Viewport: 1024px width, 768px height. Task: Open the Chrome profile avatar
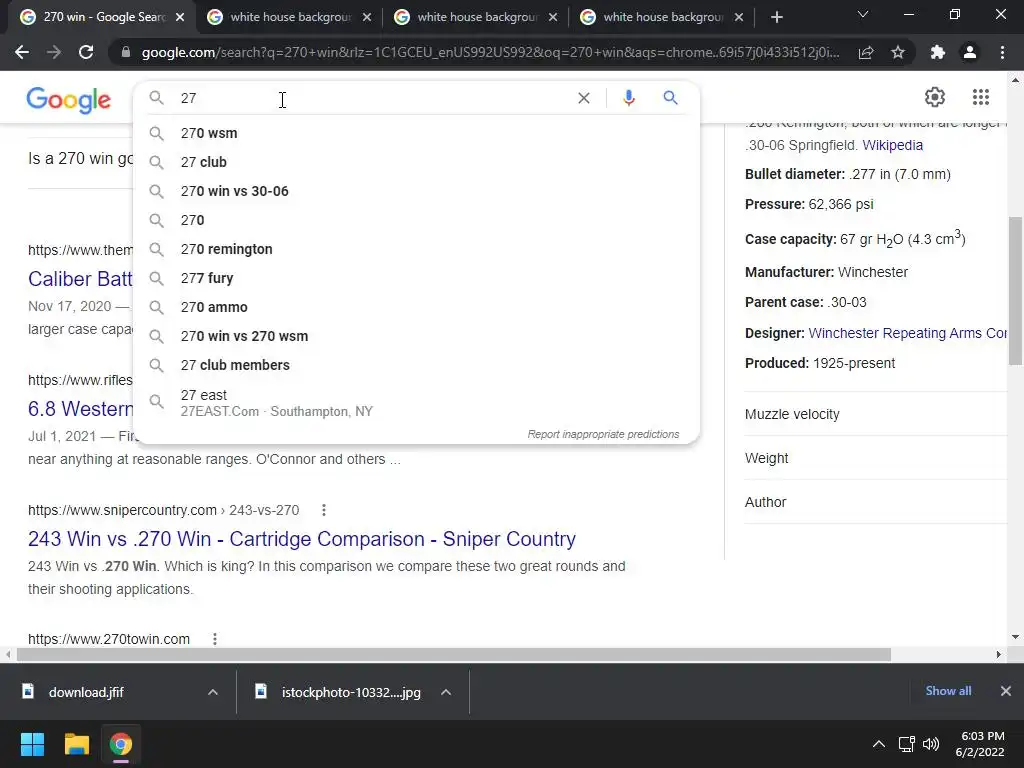pos(970,52)
